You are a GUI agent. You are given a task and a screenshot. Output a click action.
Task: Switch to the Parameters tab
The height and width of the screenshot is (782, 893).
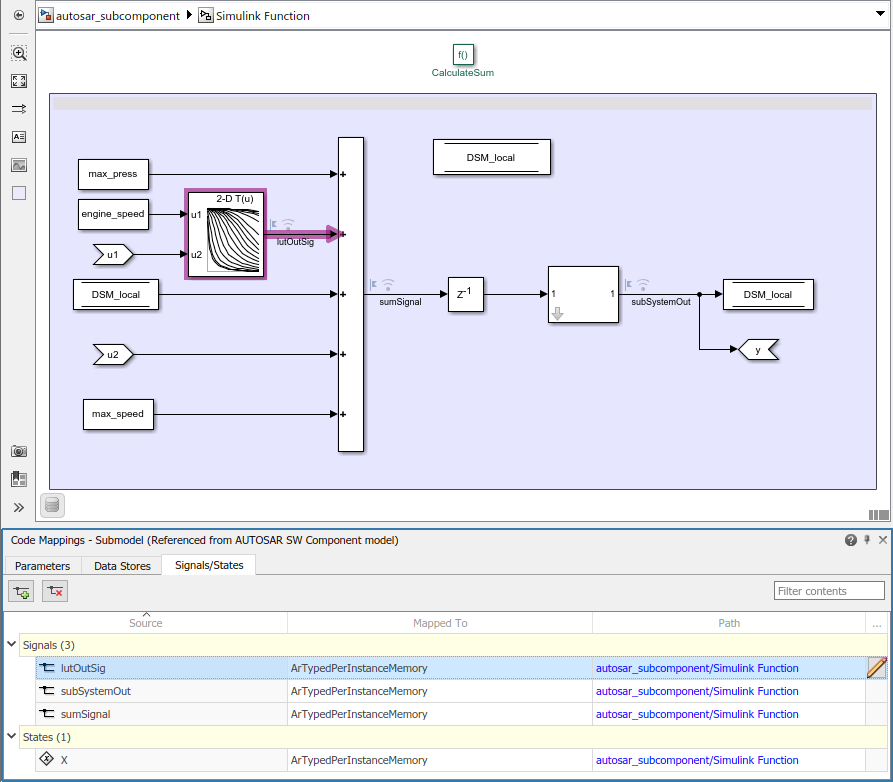[x=43, y=565]
